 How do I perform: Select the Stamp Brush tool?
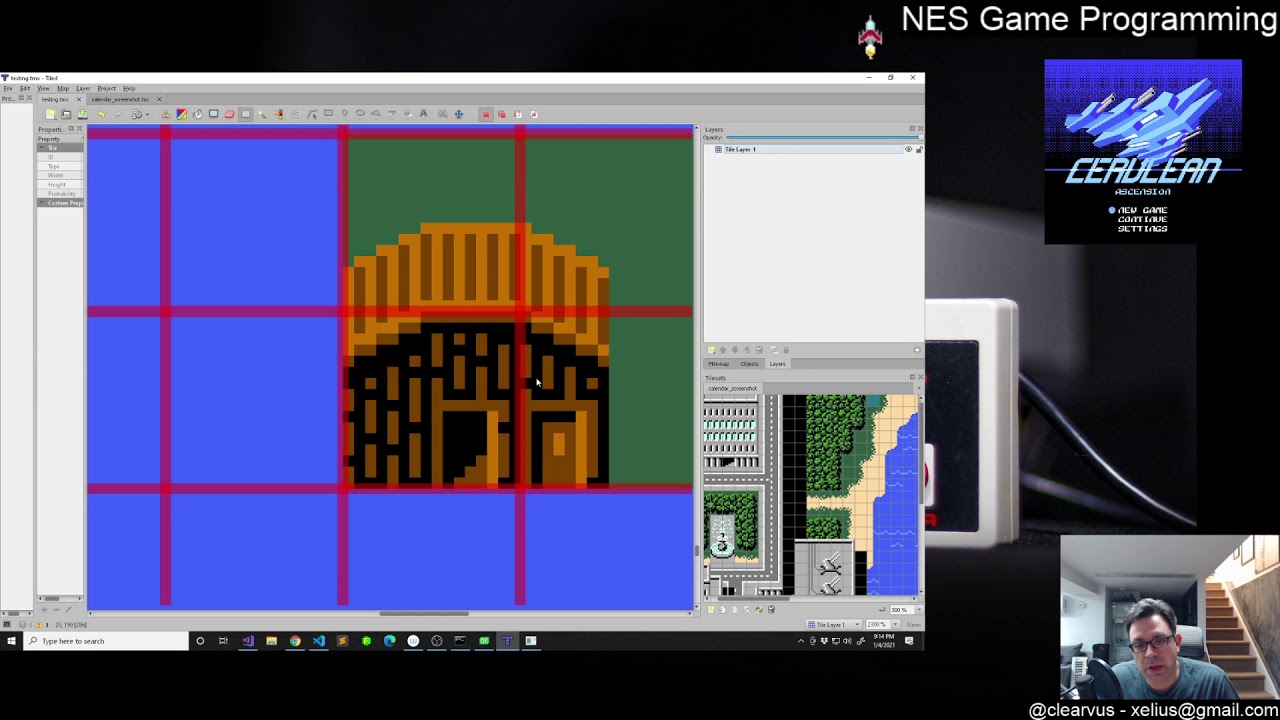(x=165, y=114)
